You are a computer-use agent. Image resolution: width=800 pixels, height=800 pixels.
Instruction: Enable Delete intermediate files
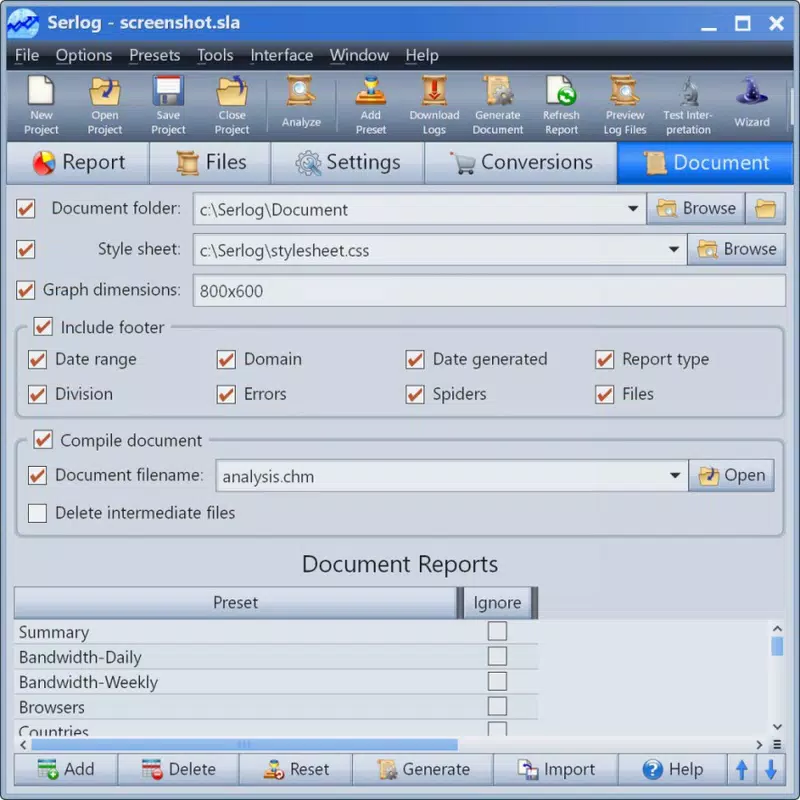pos(38,513)
